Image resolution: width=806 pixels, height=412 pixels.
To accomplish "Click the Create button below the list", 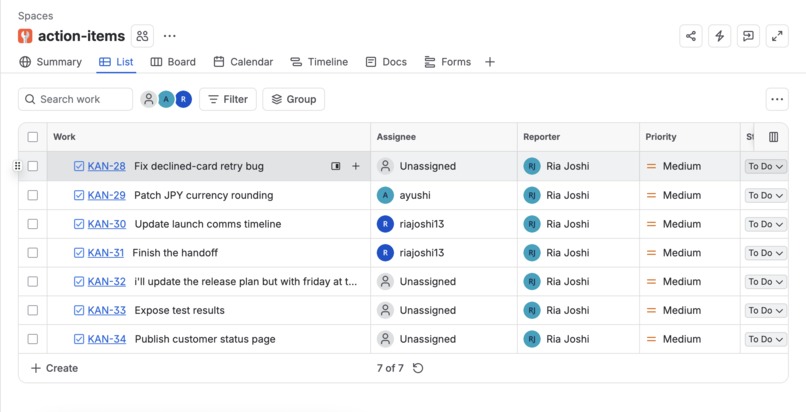I will point(54,368).
